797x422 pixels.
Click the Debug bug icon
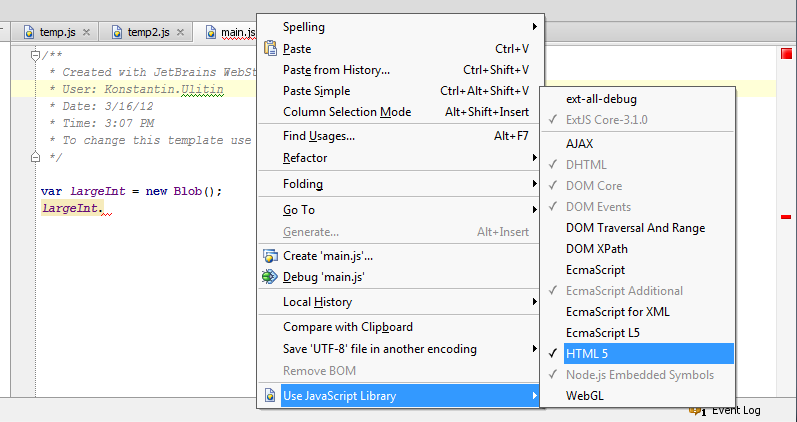(x=269, y=277)
